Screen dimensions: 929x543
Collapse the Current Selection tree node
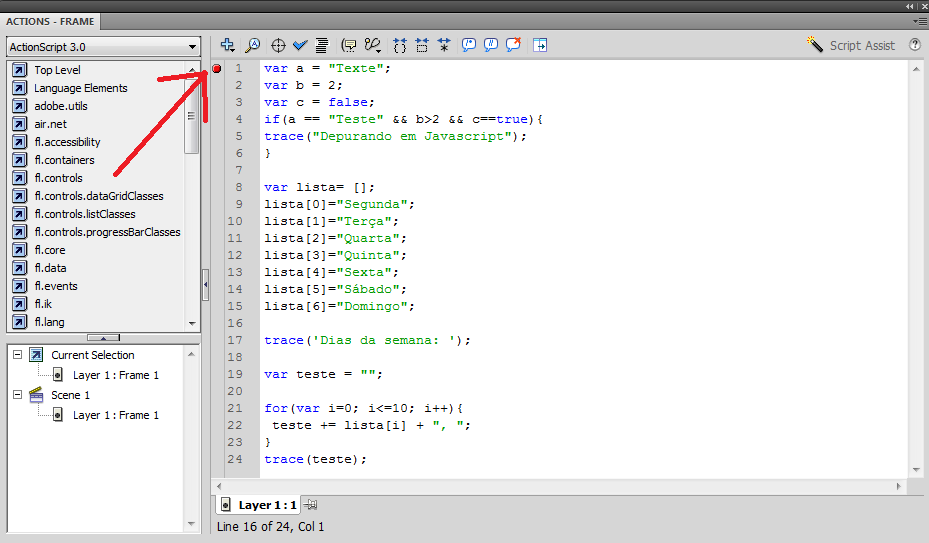(x=16, y=355)
